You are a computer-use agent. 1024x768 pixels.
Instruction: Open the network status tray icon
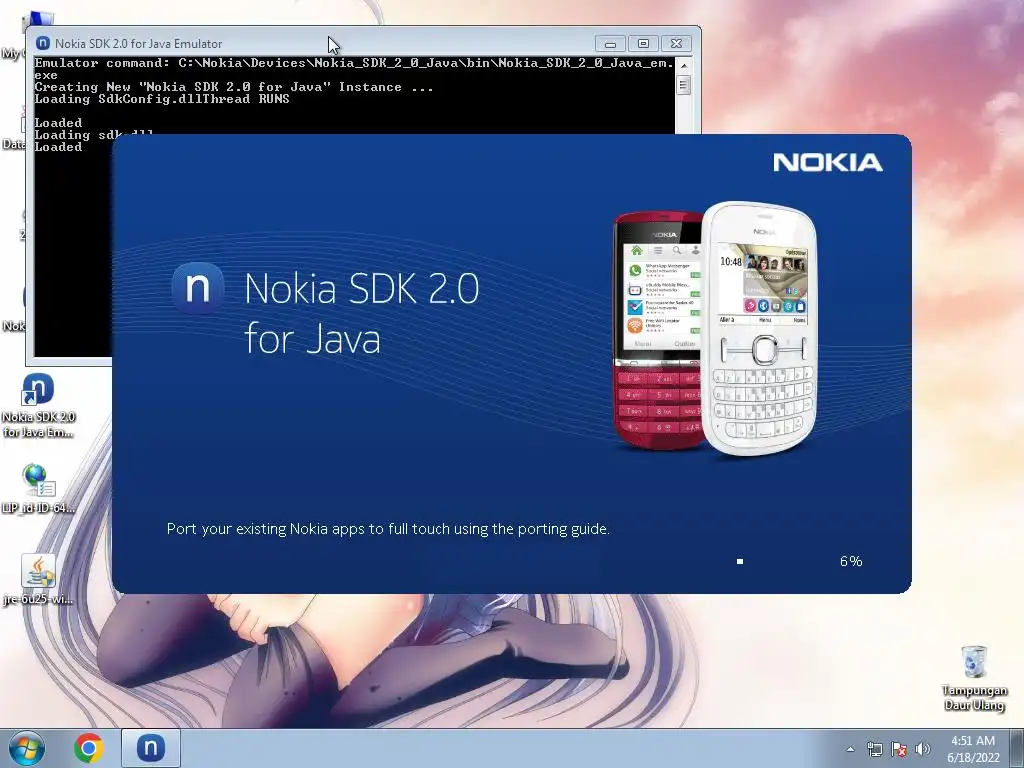[874, 749]
